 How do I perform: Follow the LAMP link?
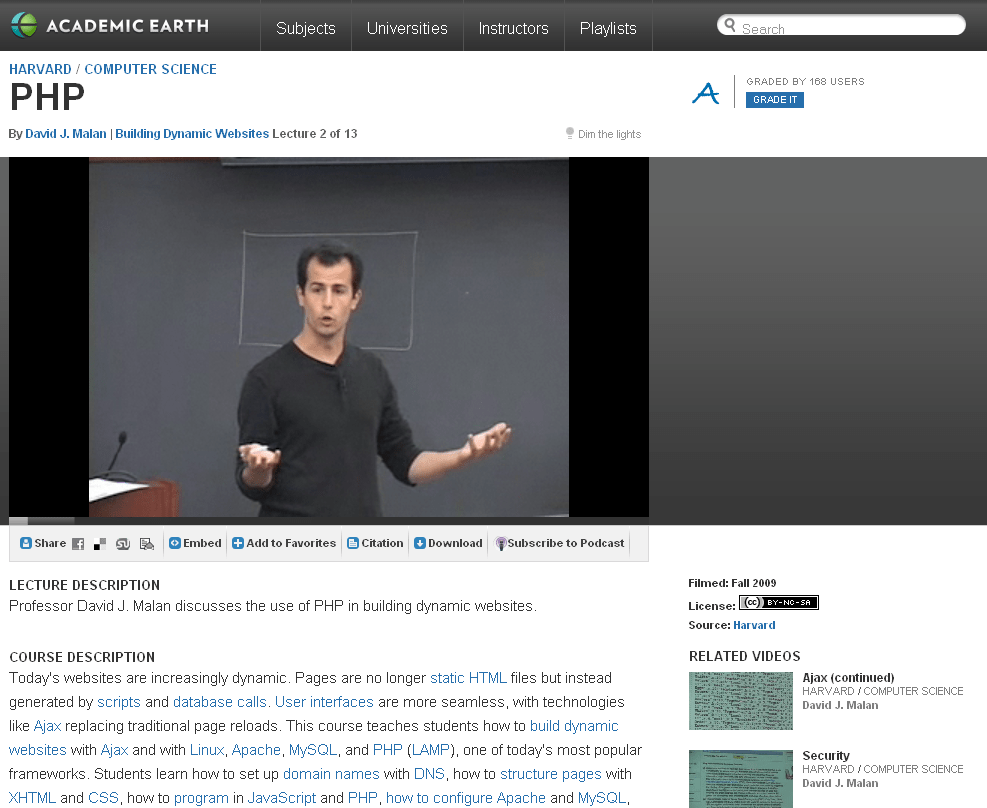click(x=431, y=749)
